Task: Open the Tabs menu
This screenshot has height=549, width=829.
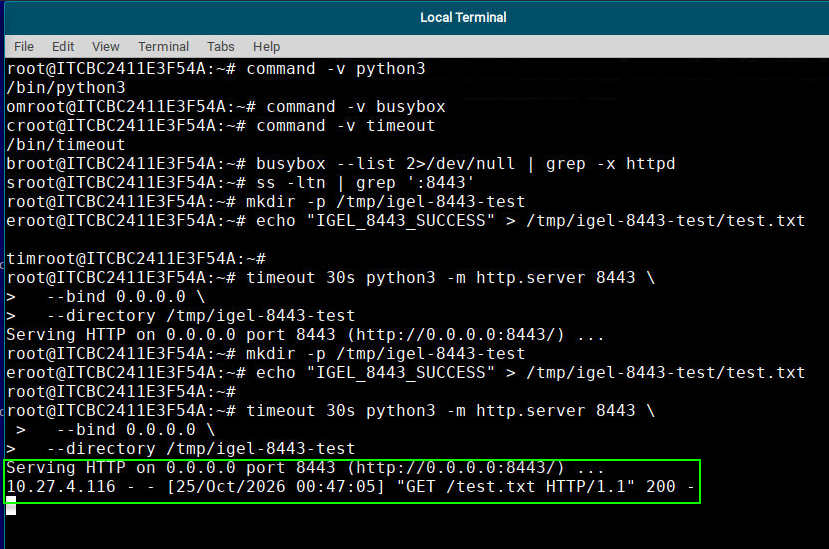Action: (220, 47)
